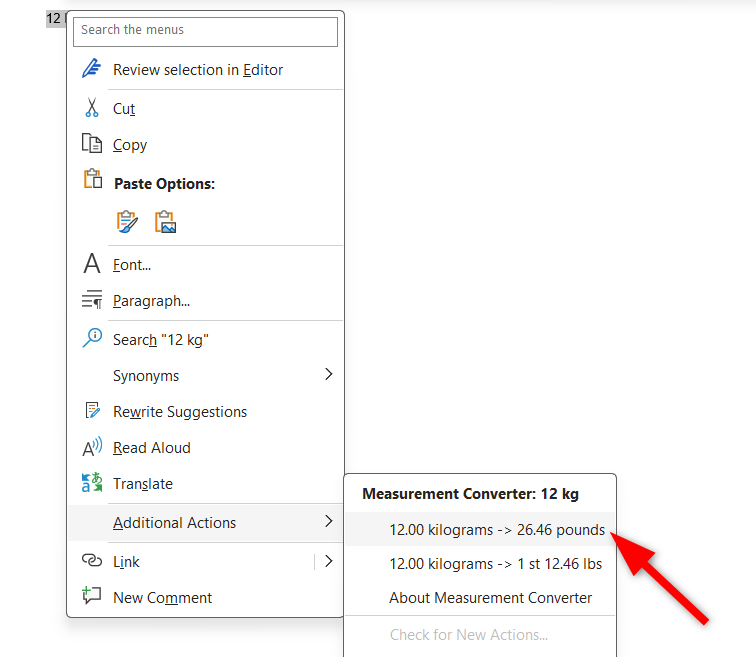
Task: Choose Review selection in Editor
Action: (x=198, y=70)
